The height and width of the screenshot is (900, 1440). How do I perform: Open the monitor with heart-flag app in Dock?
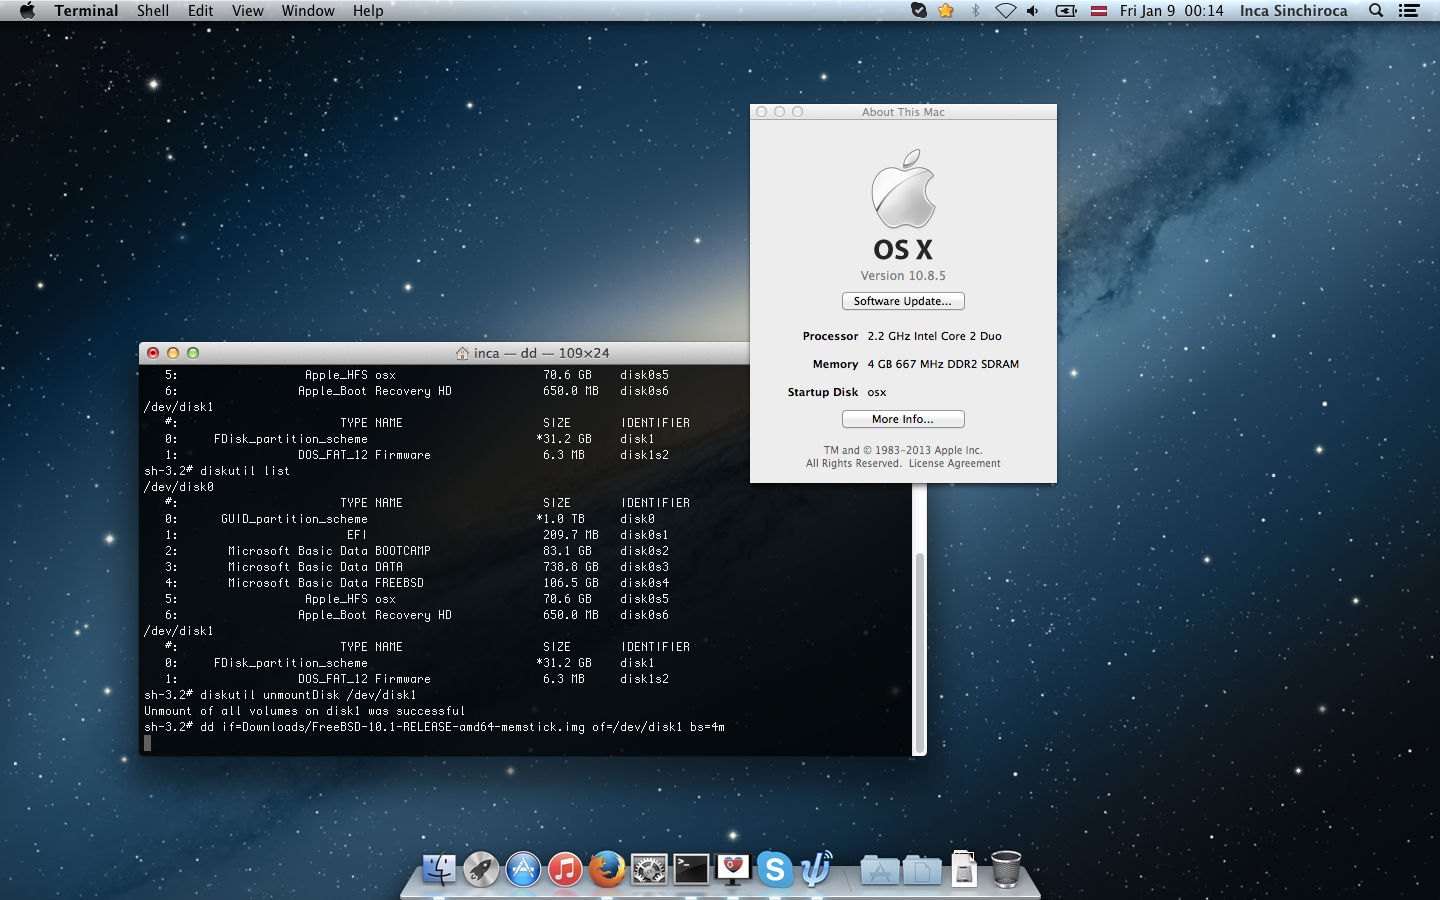[x=733, y=869]
